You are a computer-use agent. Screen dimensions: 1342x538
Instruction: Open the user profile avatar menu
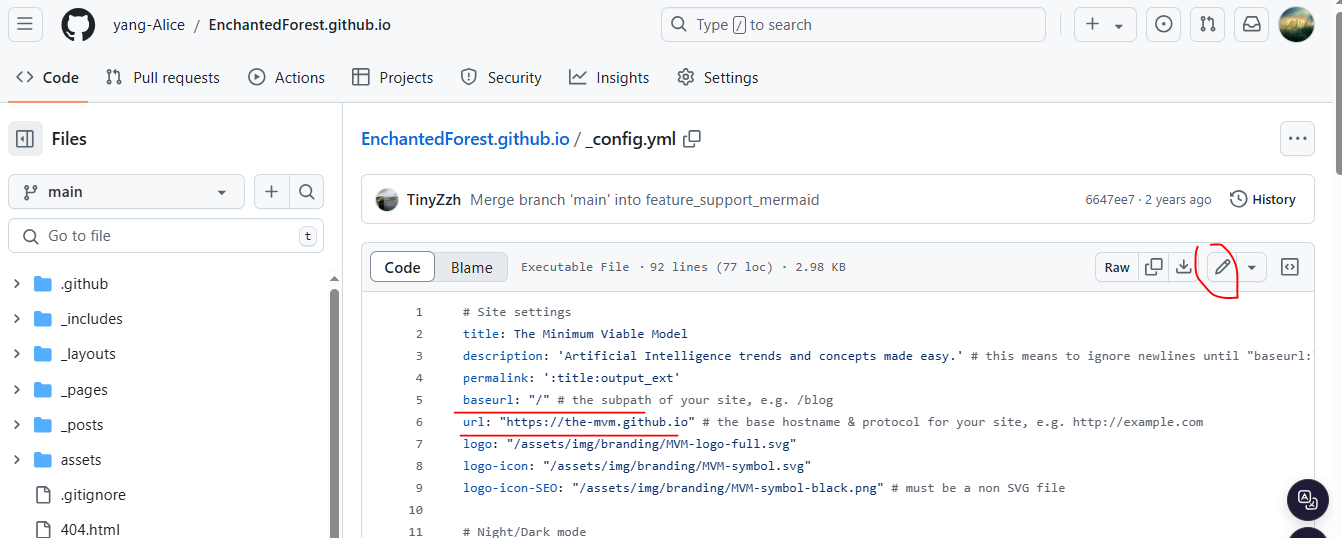1296,25
